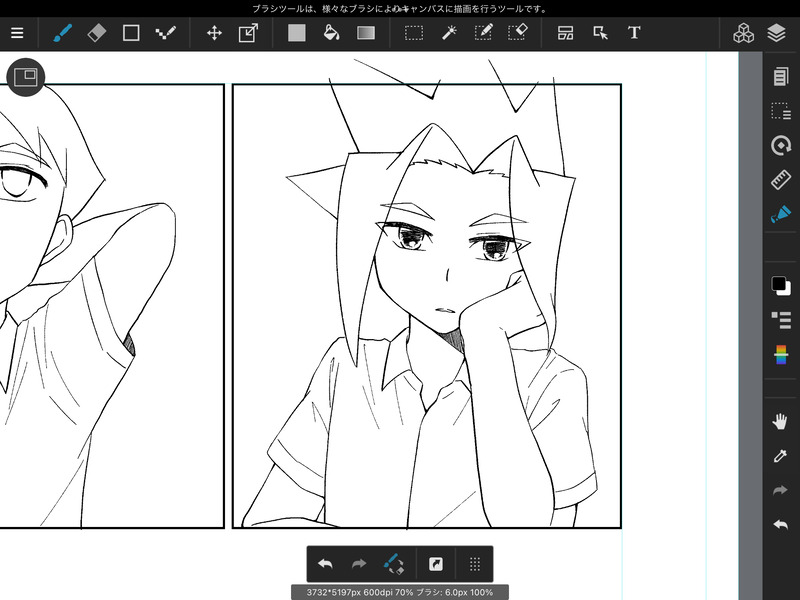The height and width of the screenshot is (600, 800).
Task: Open the selection menu icon in sidebar
Action: (781, 111)
